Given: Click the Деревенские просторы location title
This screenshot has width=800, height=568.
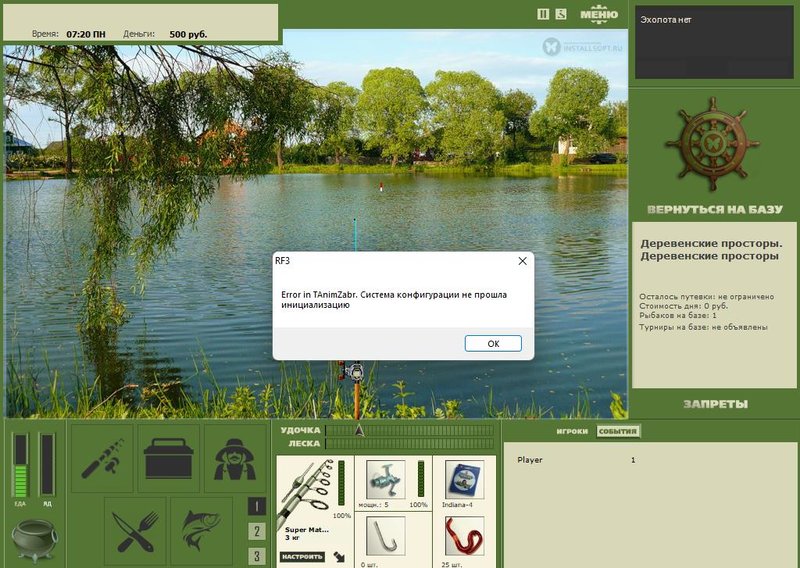Looking at the screenshot, I should click(x=711, y=250).
